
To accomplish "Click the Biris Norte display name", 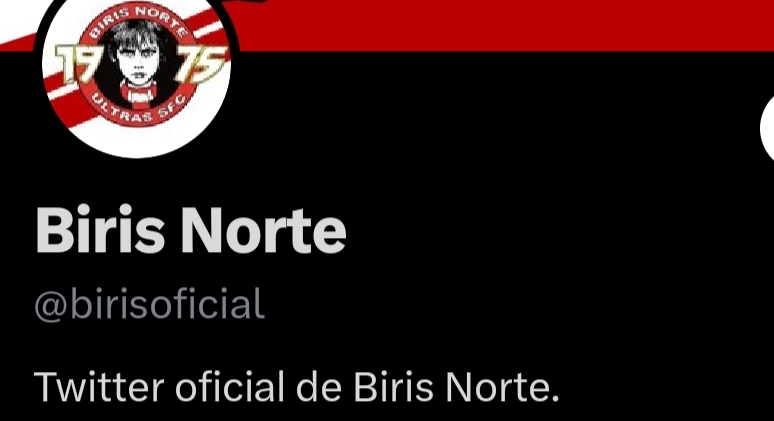I will 191,230.
